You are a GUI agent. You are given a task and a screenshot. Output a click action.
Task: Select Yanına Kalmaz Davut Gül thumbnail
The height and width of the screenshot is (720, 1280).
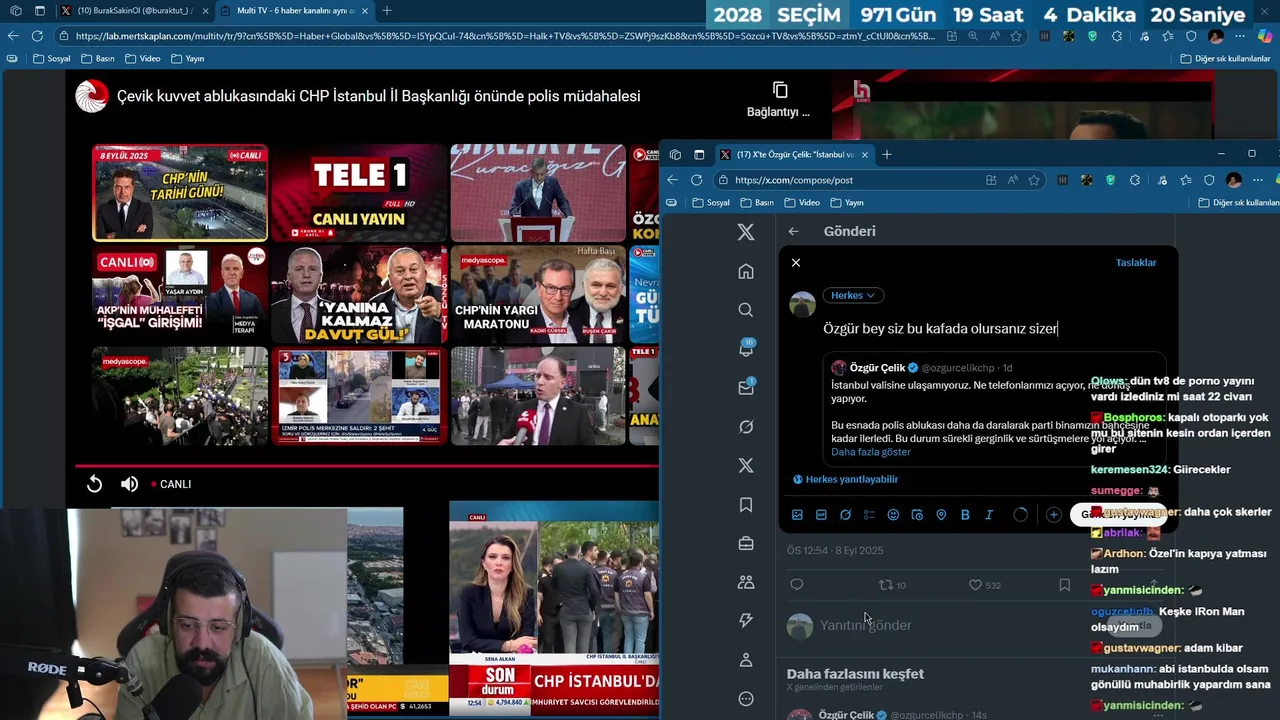(x=359, y=294)
